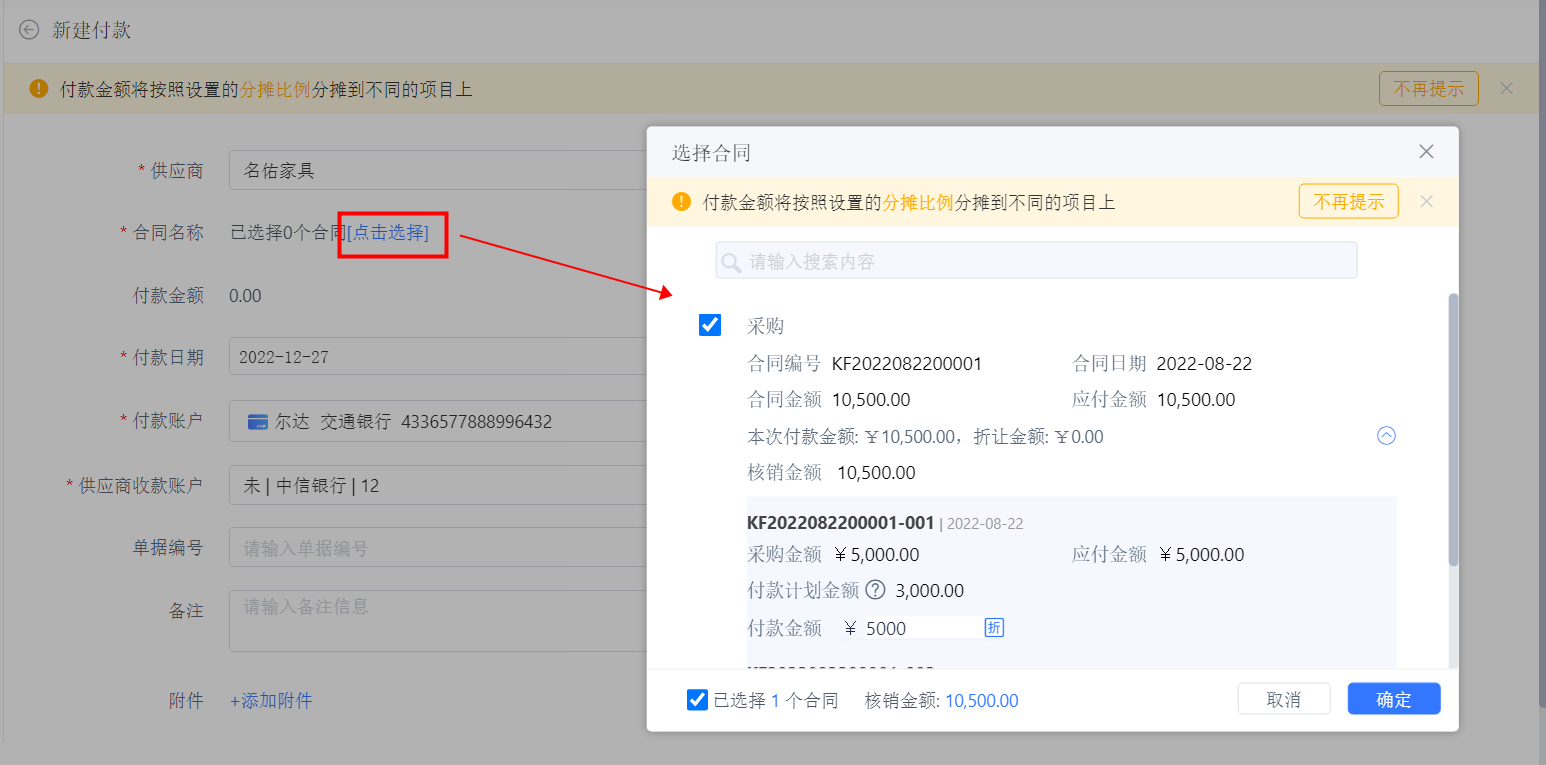Viewport: 1546px width, 765px height.
Task: Click the warning icon in dialog banner
Action: coord(682,201)
